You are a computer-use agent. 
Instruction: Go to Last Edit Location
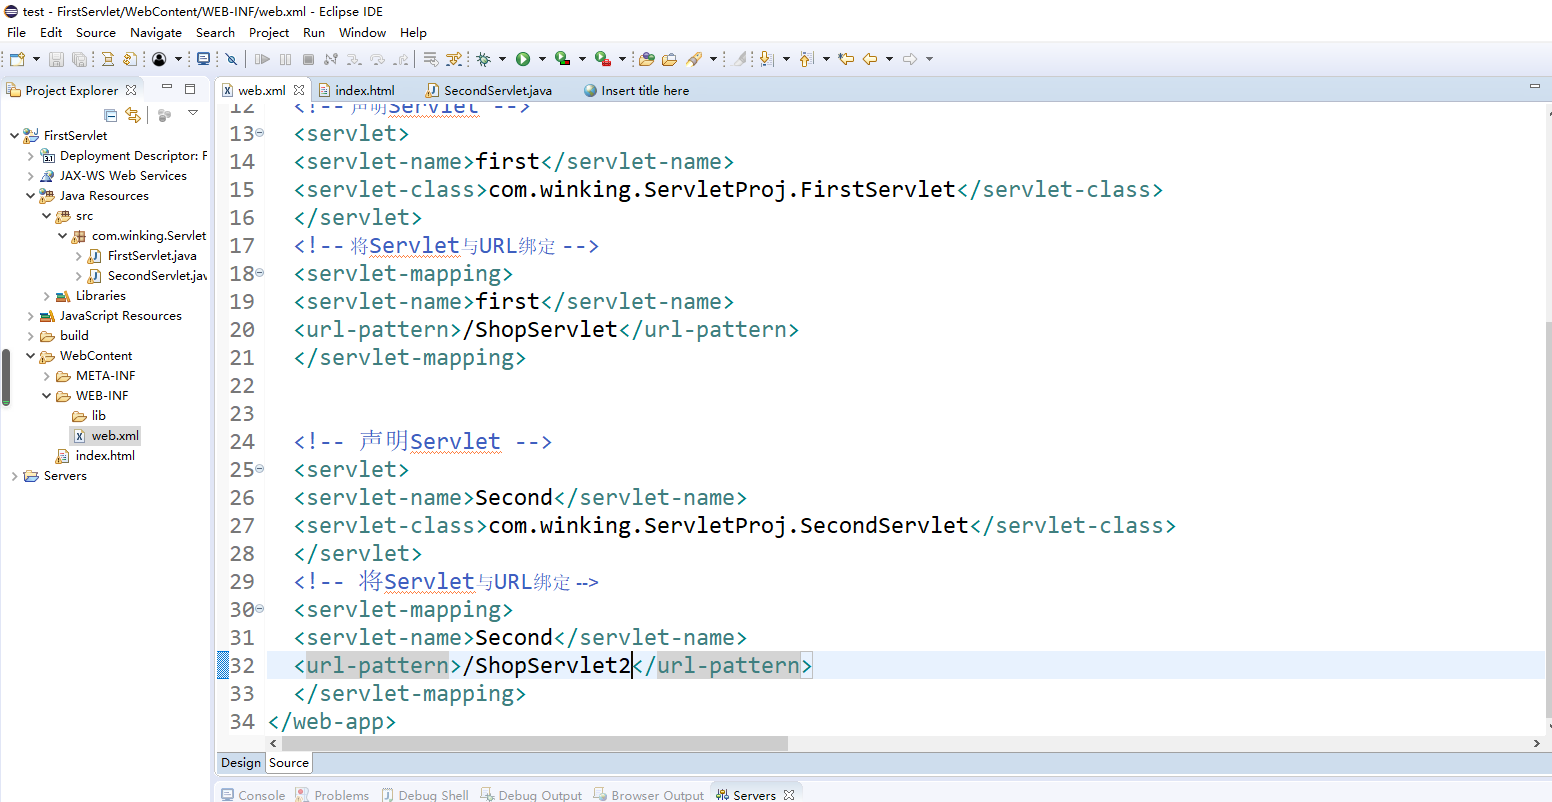846,59
